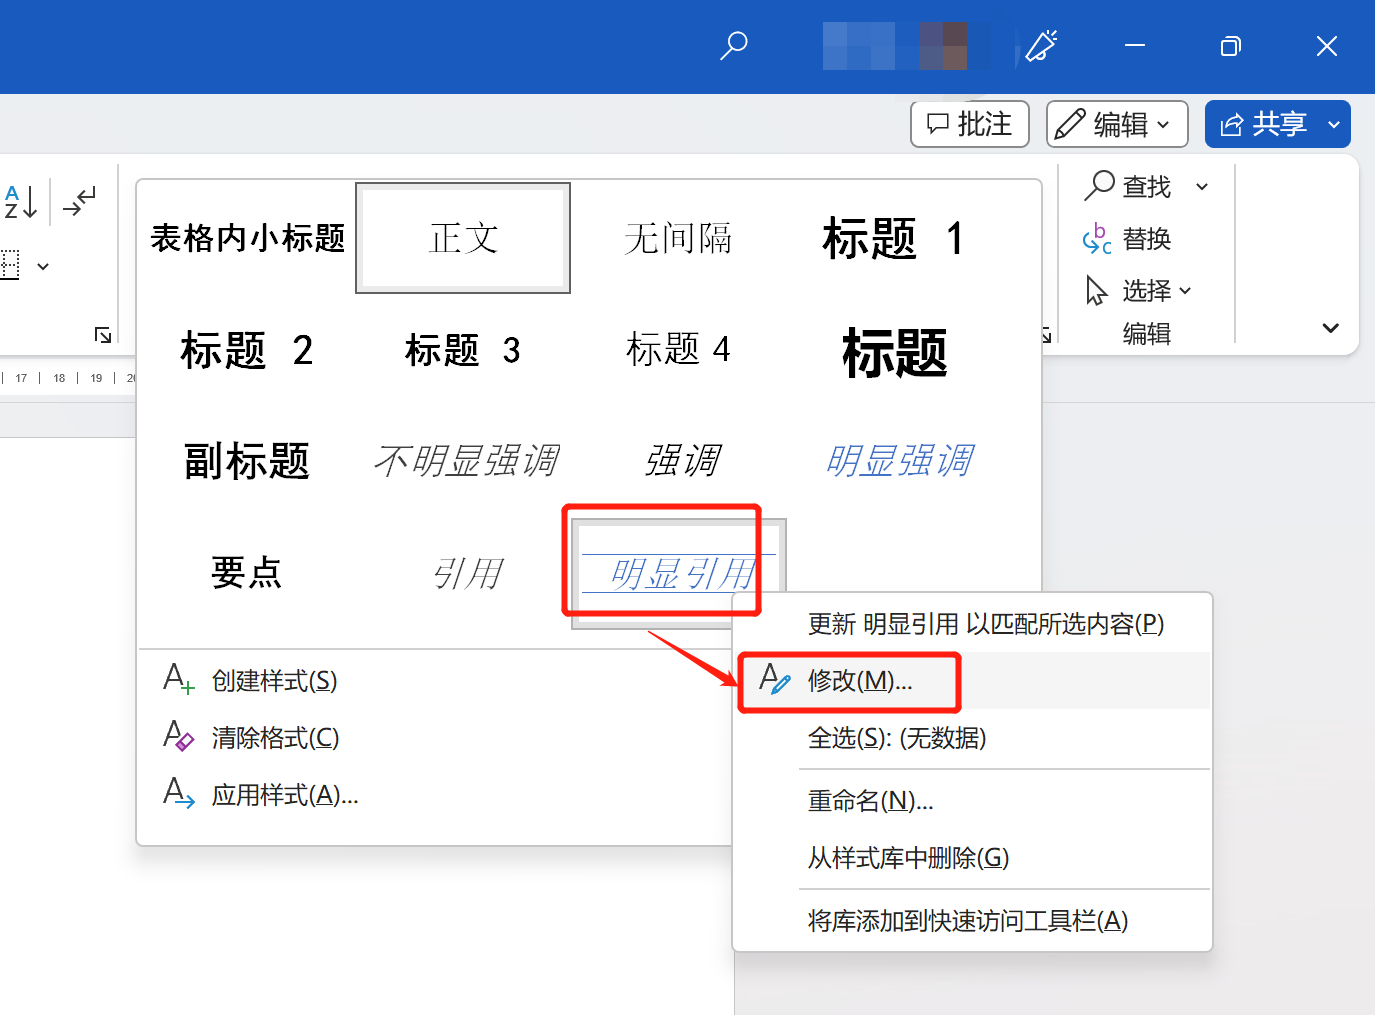Click the search magnifier in title bar

click(x=734, y=45)
